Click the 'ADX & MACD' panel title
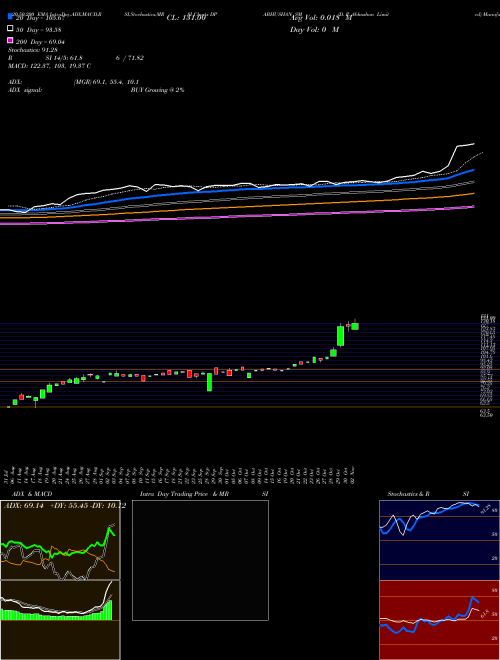 (32, 494)
